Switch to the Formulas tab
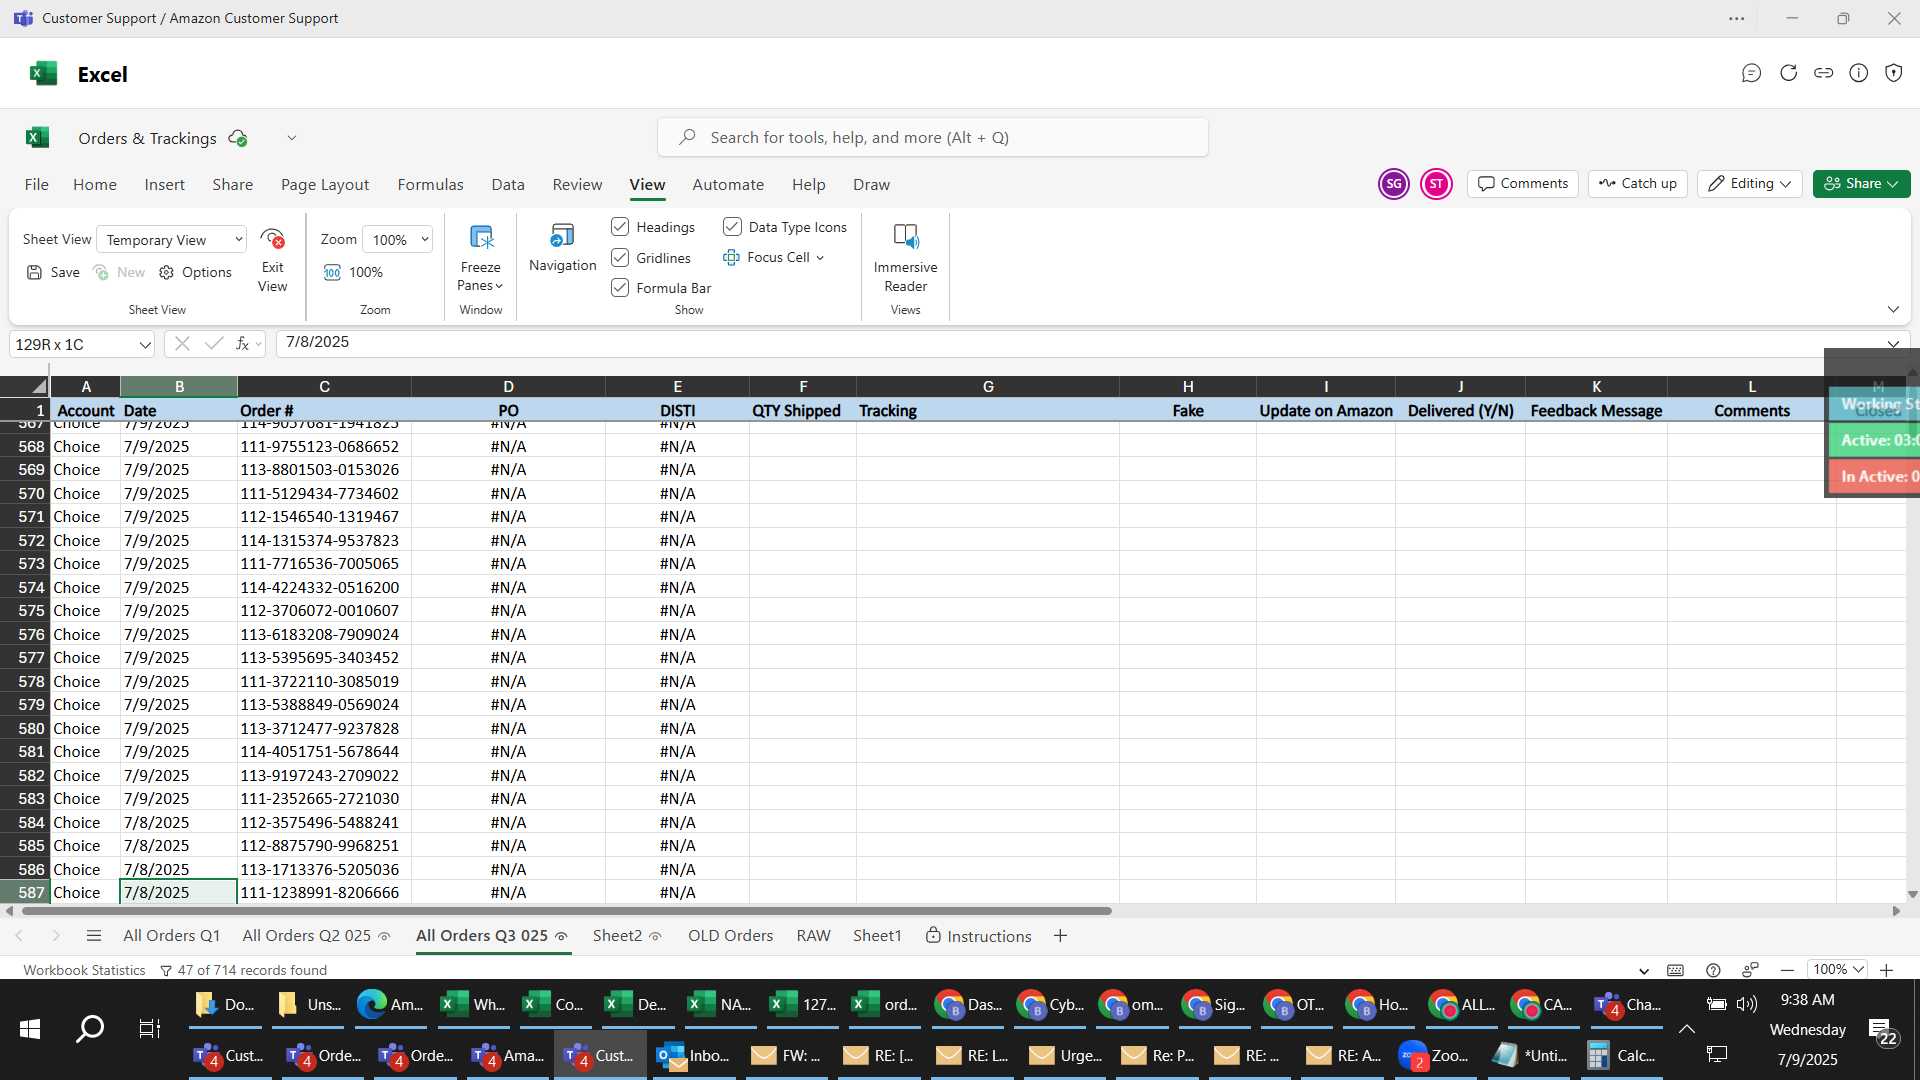 [x=430, y=184]
